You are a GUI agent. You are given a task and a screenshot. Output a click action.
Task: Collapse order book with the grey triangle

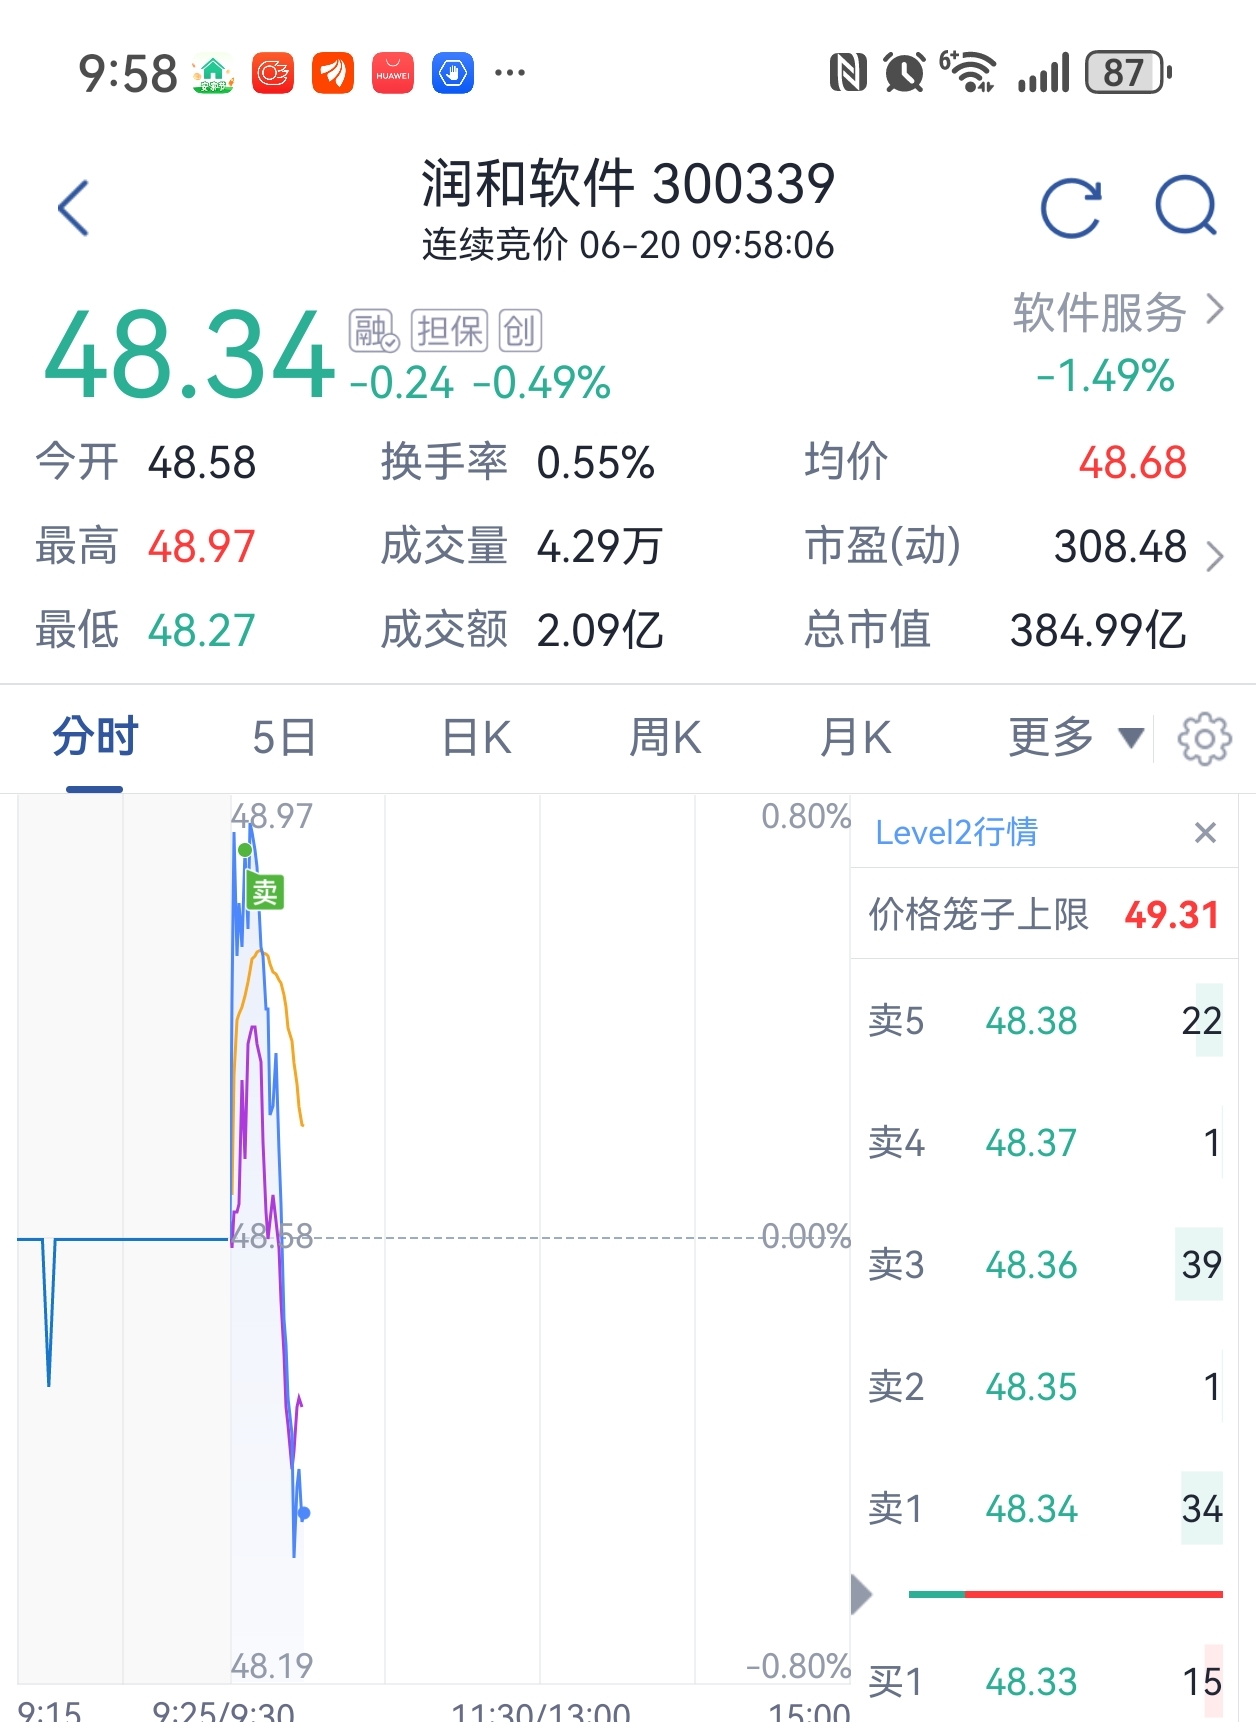click(861, 1594)
